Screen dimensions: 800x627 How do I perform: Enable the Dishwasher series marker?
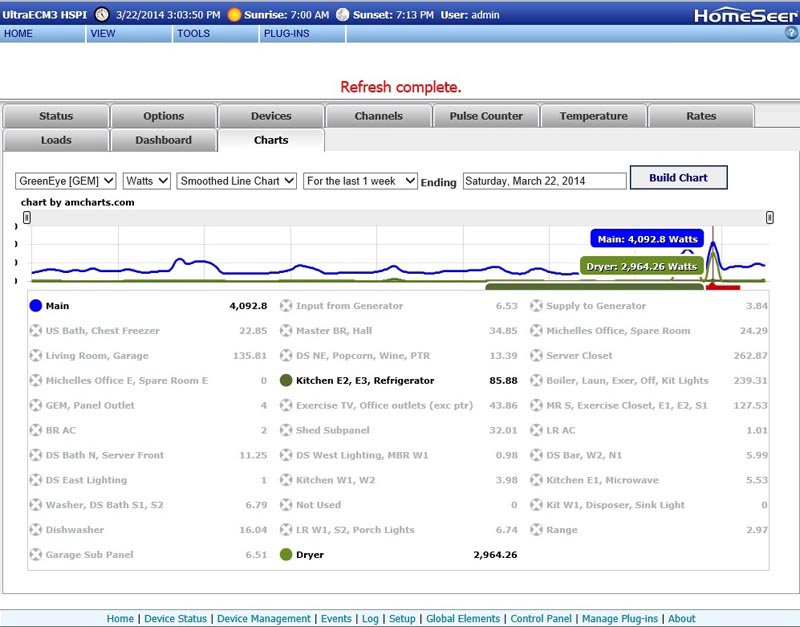click(x=36, y=530)
